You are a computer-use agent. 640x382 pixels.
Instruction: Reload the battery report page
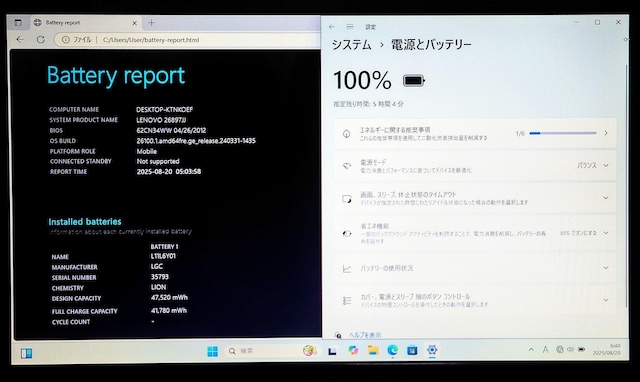(x=41, y=40)
